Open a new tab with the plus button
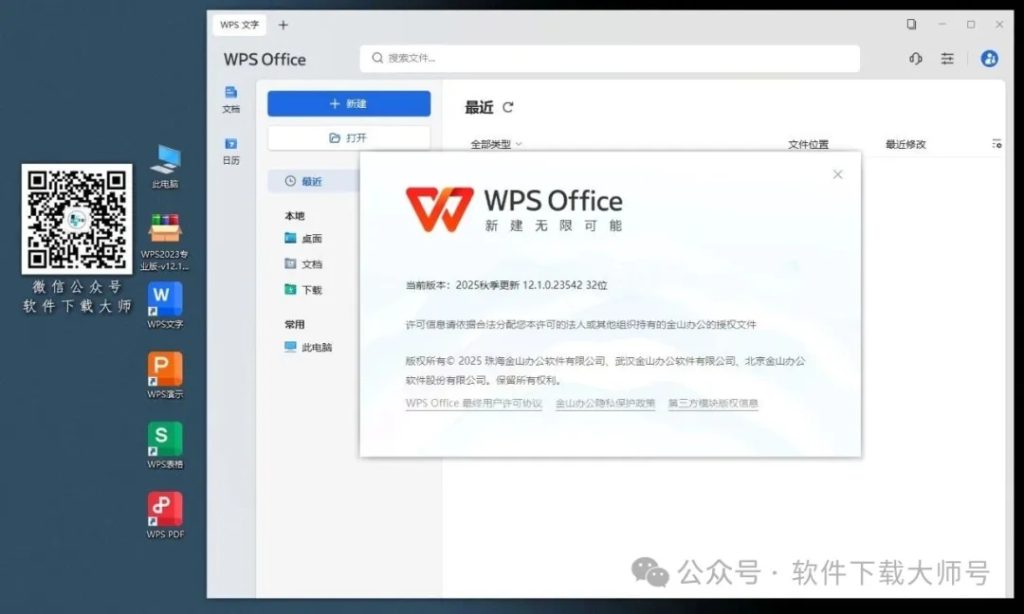Image resolution: width=1024 pixels, height=614 pixels. pyautogui.click(x=282, y=24)
